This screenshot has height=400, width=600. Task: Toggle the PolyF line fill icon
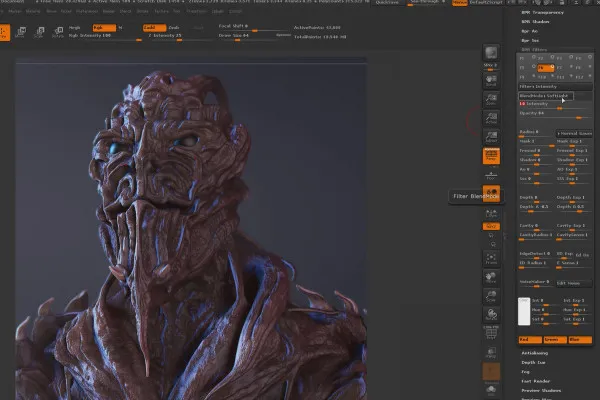(x=491, y=333)
